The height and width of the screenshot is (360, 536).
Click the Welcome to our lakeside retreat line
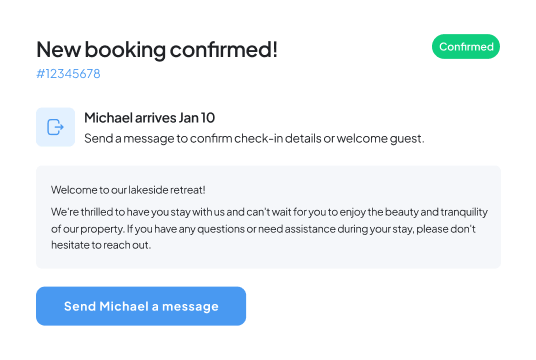pos(128,190)
